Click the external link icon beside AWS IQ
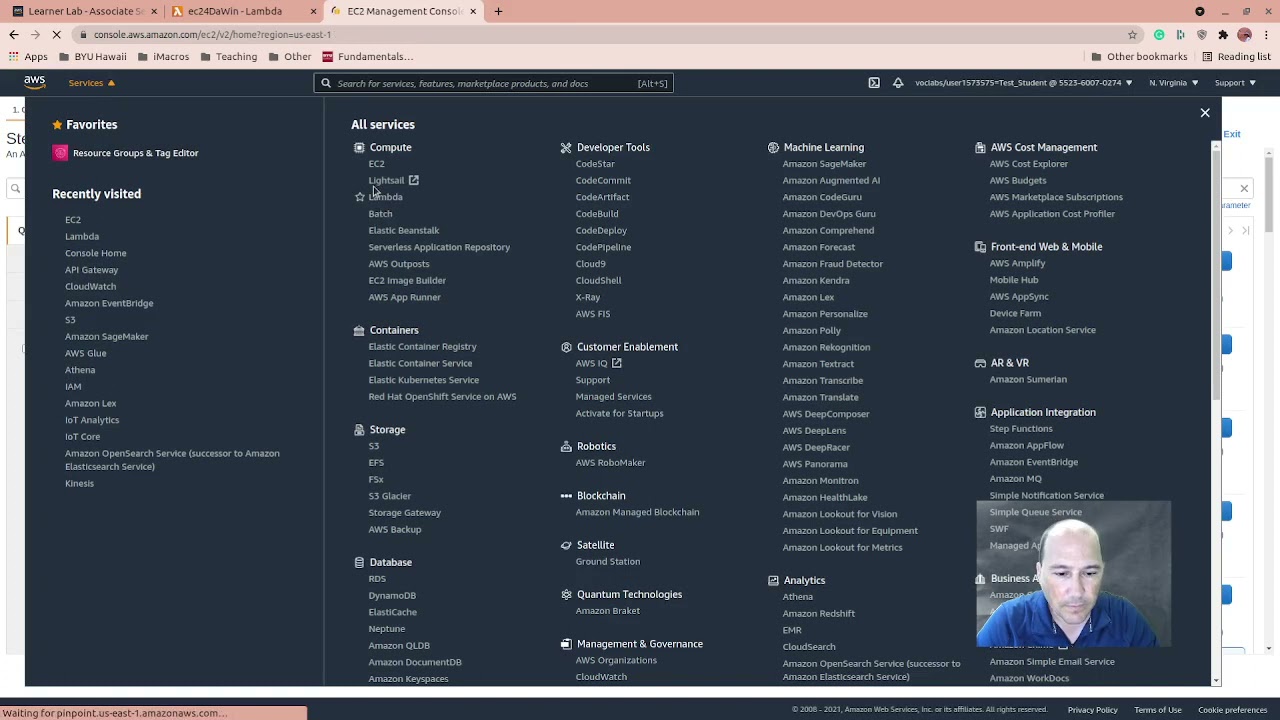 pos(616,363)
